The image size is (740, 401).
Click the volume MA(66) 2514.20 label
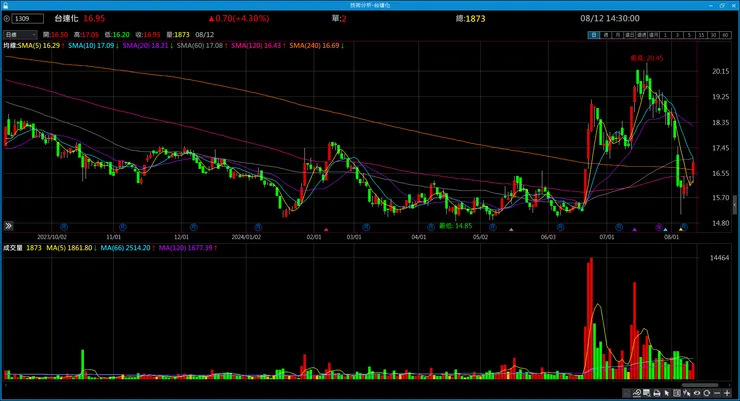(125, 248)
